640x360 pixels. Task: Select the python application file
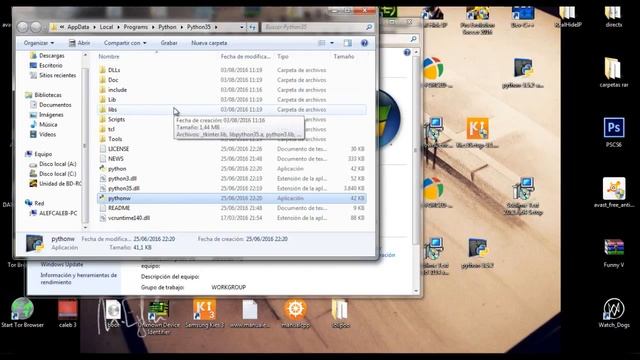tap(117, 169)
